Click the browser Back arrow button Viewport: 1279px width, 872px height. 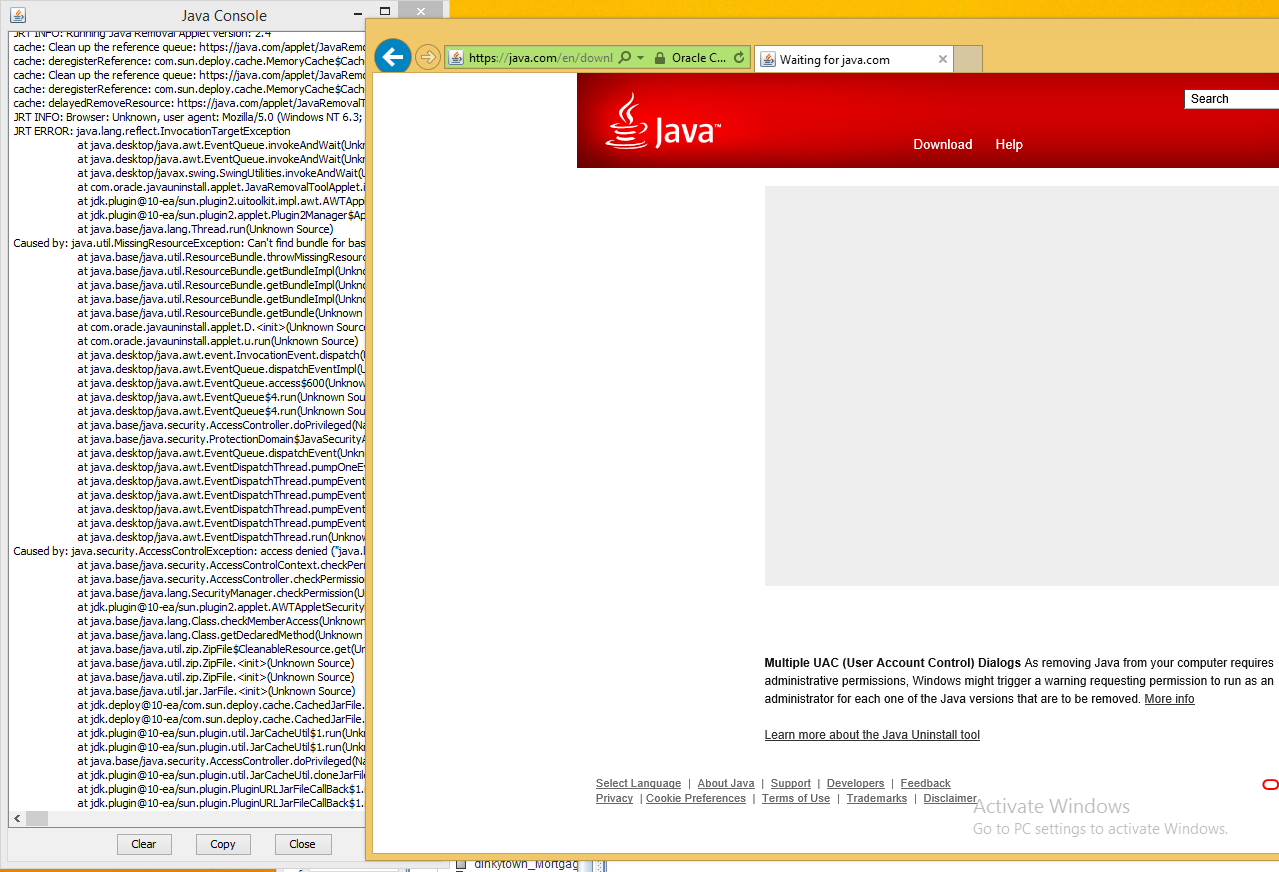click(393, 57)
